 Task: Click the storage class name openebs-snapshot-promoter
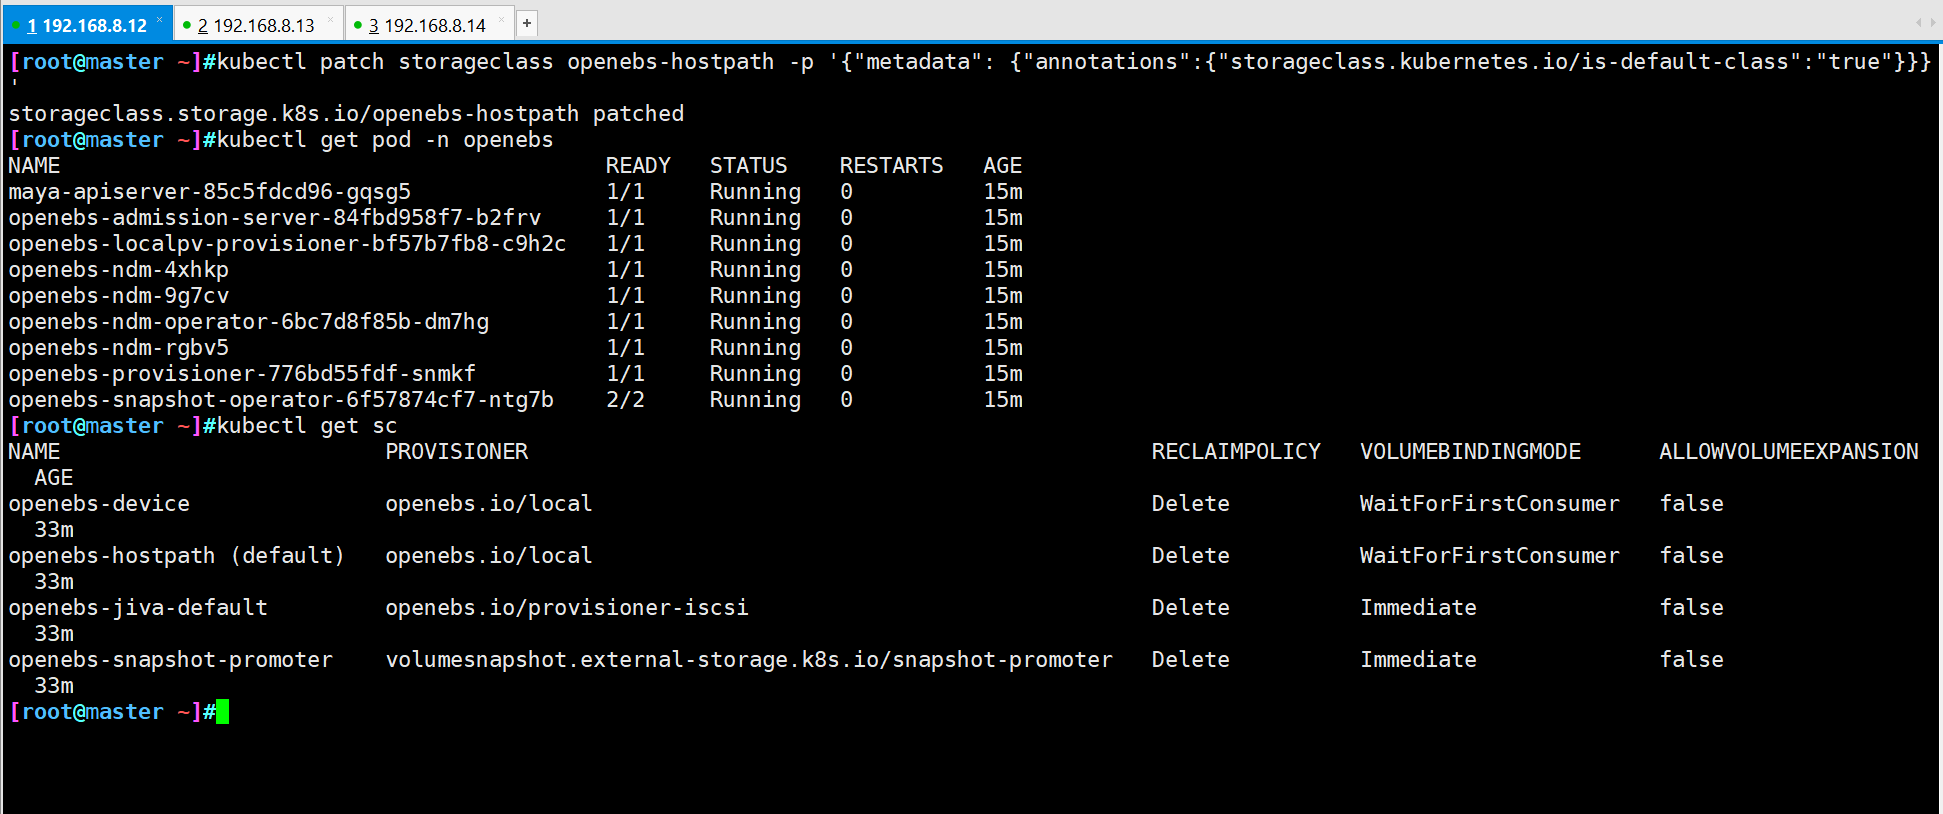[171, 660]
